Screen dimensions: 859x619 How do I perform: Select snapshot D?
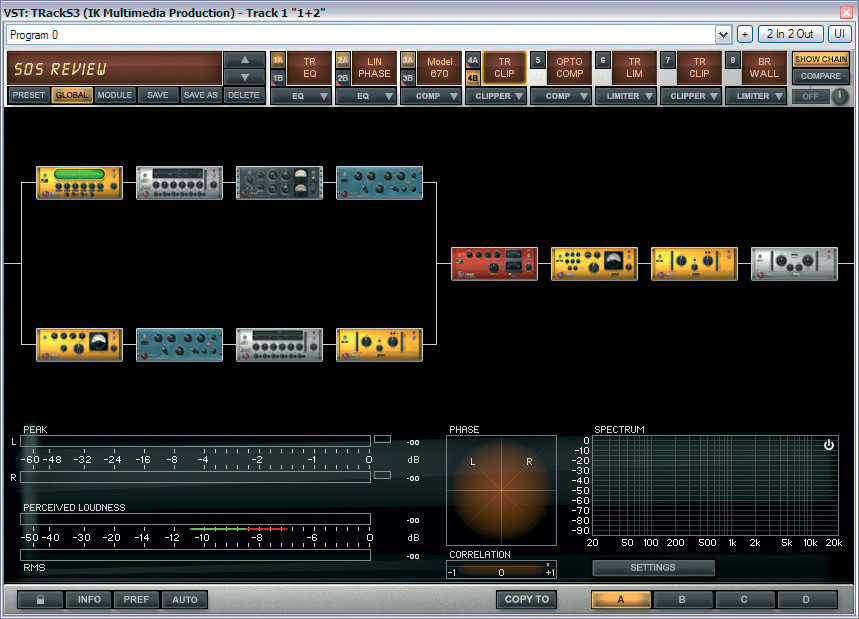pos(806,599)
